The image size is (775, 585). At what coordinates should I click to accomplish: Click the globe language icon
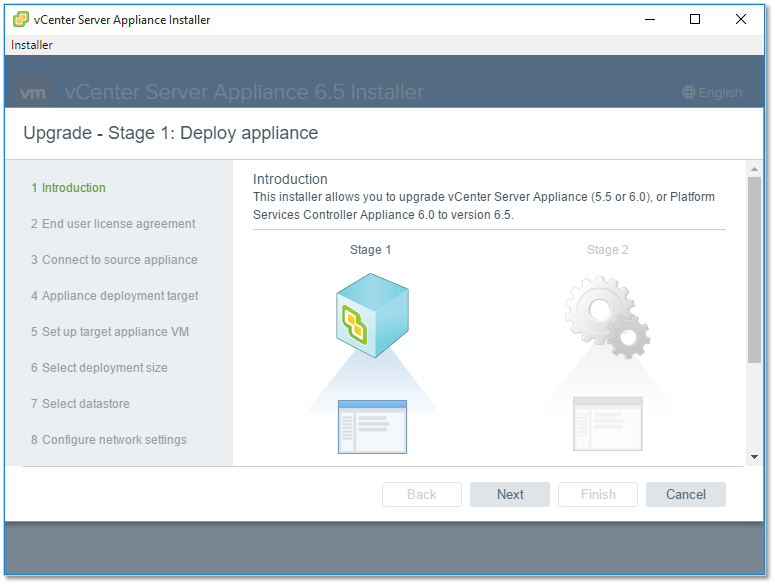689,92
